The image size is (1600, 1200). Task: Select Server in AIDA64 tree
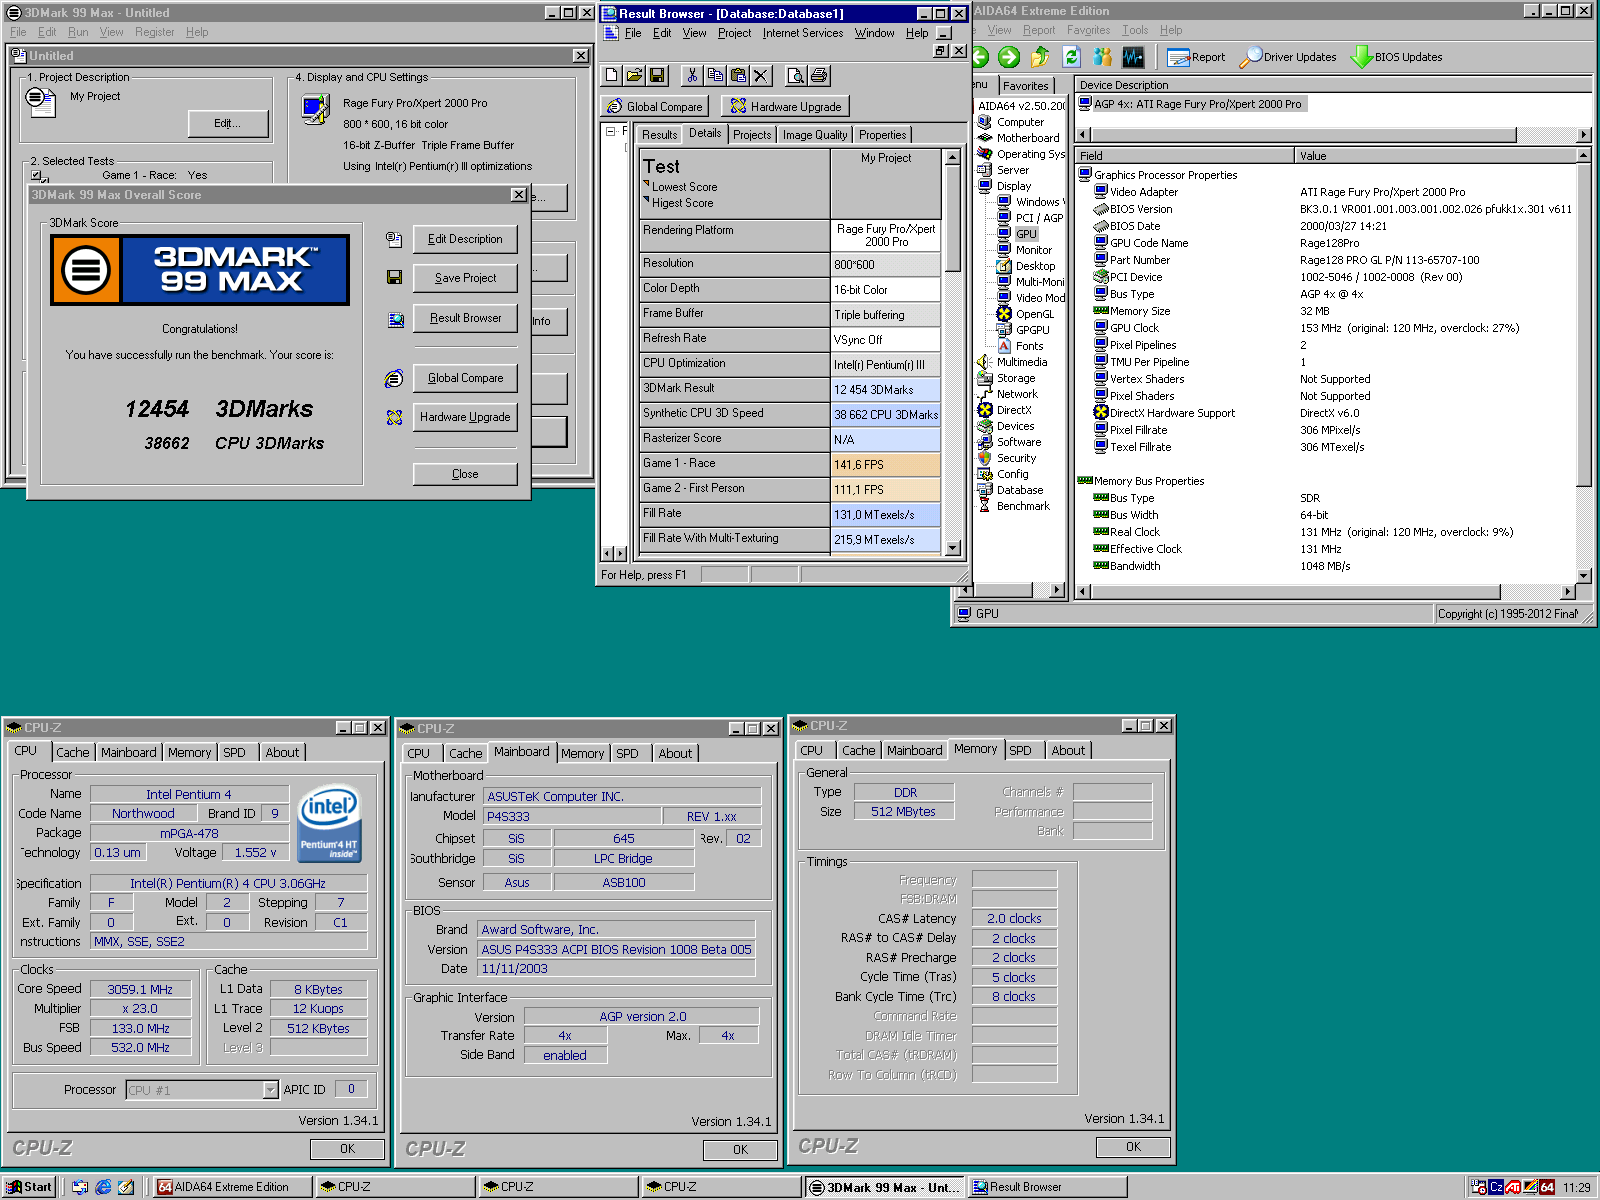(1012, 170)
